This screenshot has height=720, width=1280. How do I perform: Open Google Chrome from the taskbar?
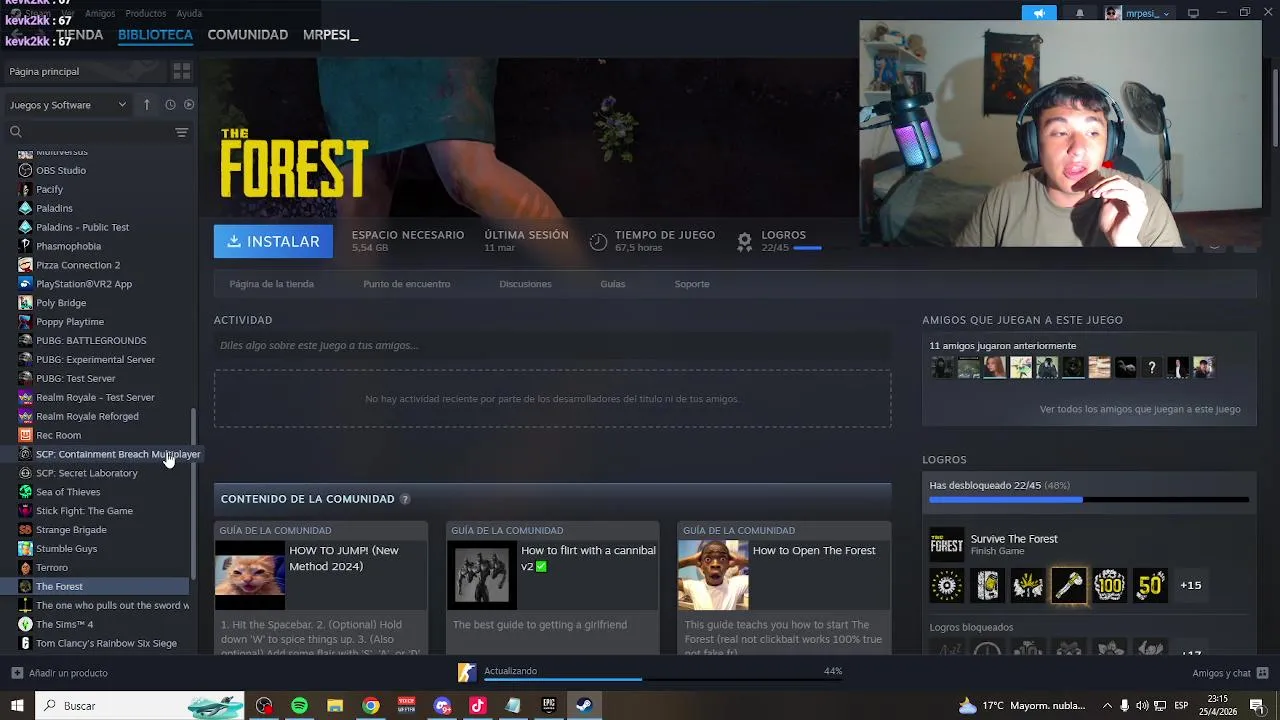pyautogui.click(x=371, y=705)
